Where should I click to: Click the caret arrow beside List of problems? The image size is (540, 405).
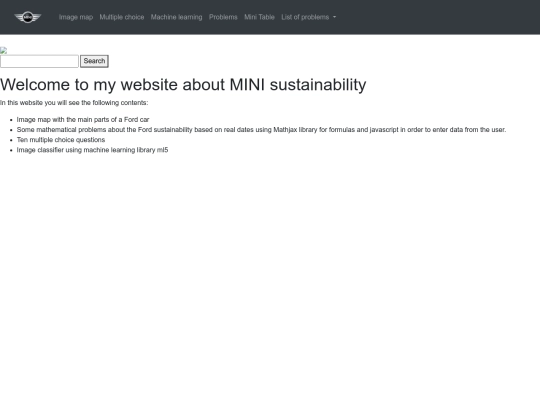point(334,17)
